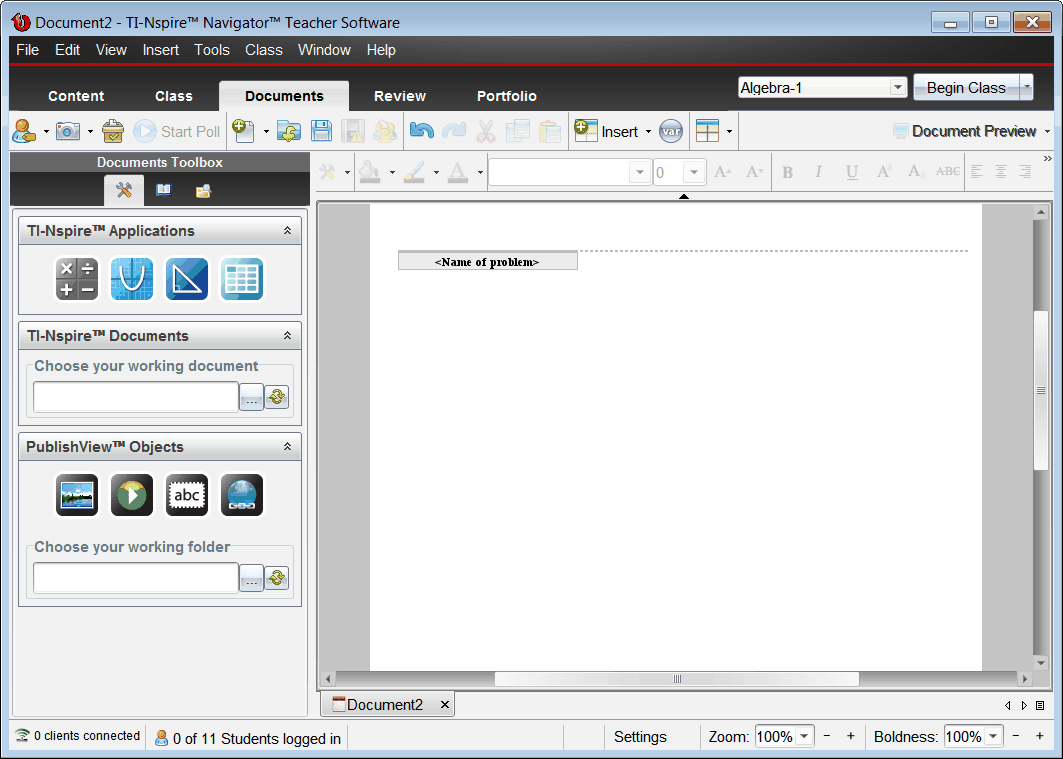The image size is (1063, 759).
Task: Click the Save document icon
Action: [321, 131]
